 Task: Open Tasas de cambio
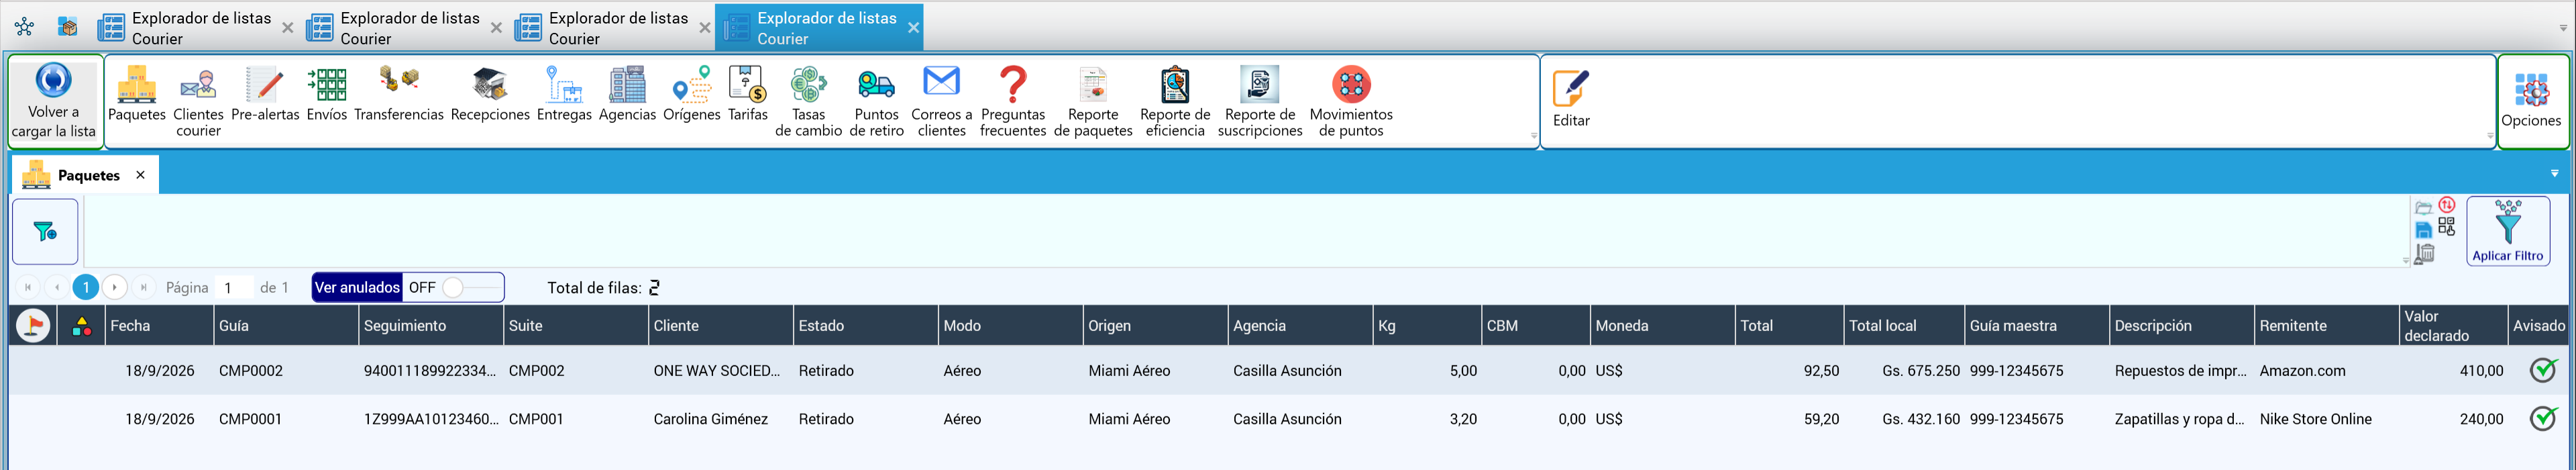point(808,101)
